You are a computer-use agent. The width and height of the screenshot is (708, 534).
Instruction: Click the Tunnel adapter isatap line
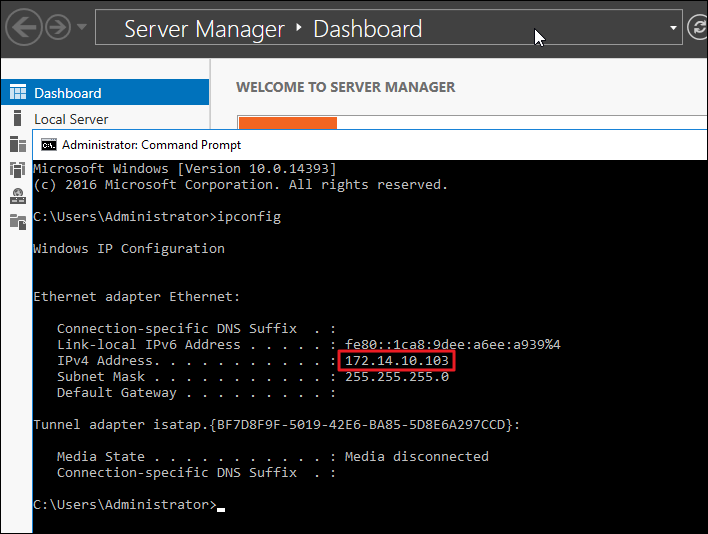tap(276, 425)
